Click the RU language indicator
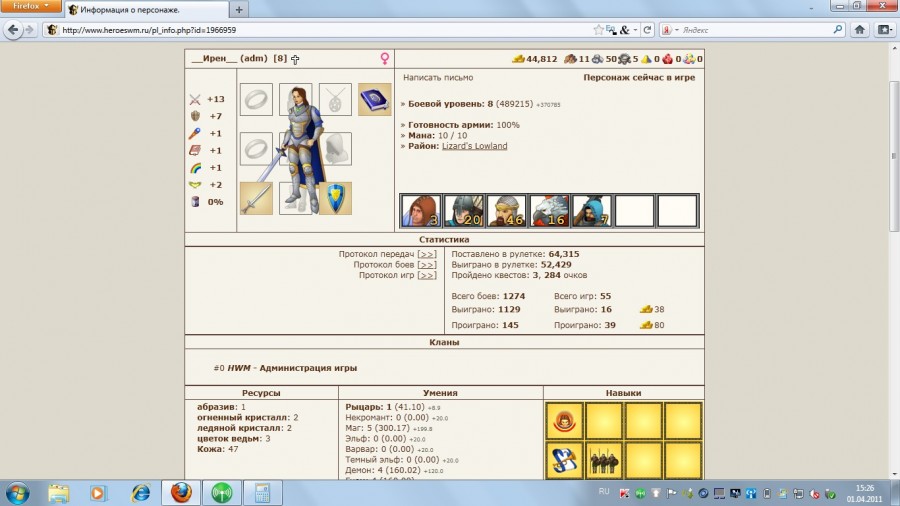Screen dimensions: 900x506 (x=604, y=492)
